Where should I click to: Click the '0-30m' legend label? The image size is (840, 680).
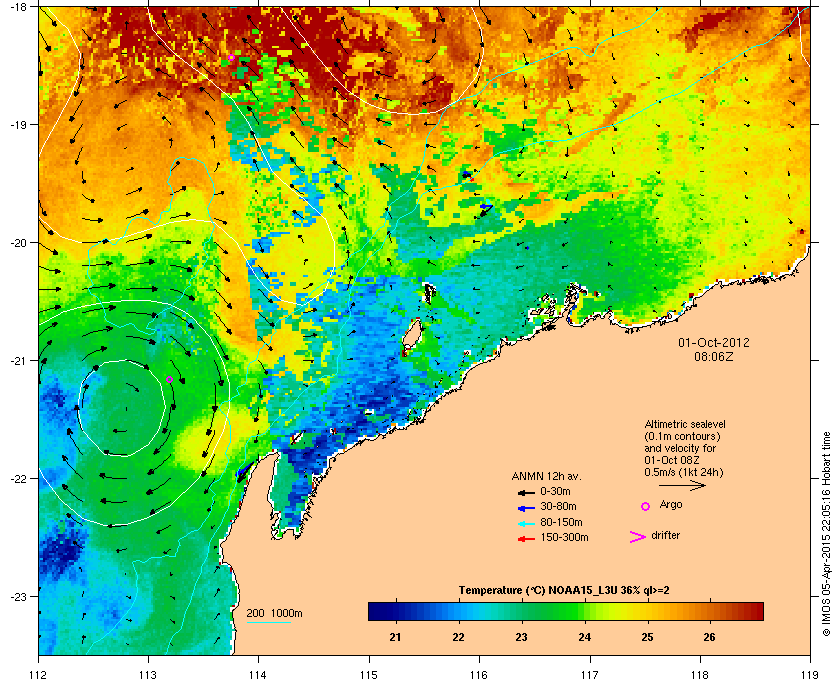tap(555, 491)
